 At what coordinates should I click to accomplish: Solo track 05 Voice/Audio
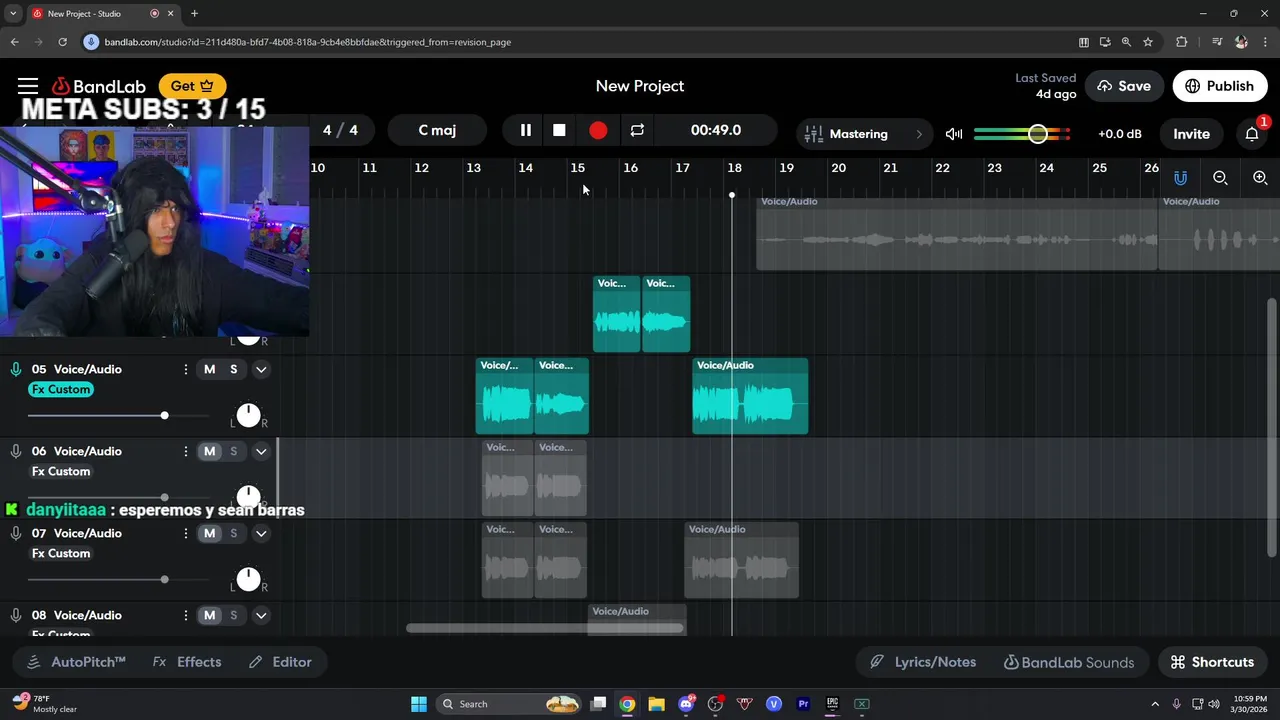tap(234, 369)
